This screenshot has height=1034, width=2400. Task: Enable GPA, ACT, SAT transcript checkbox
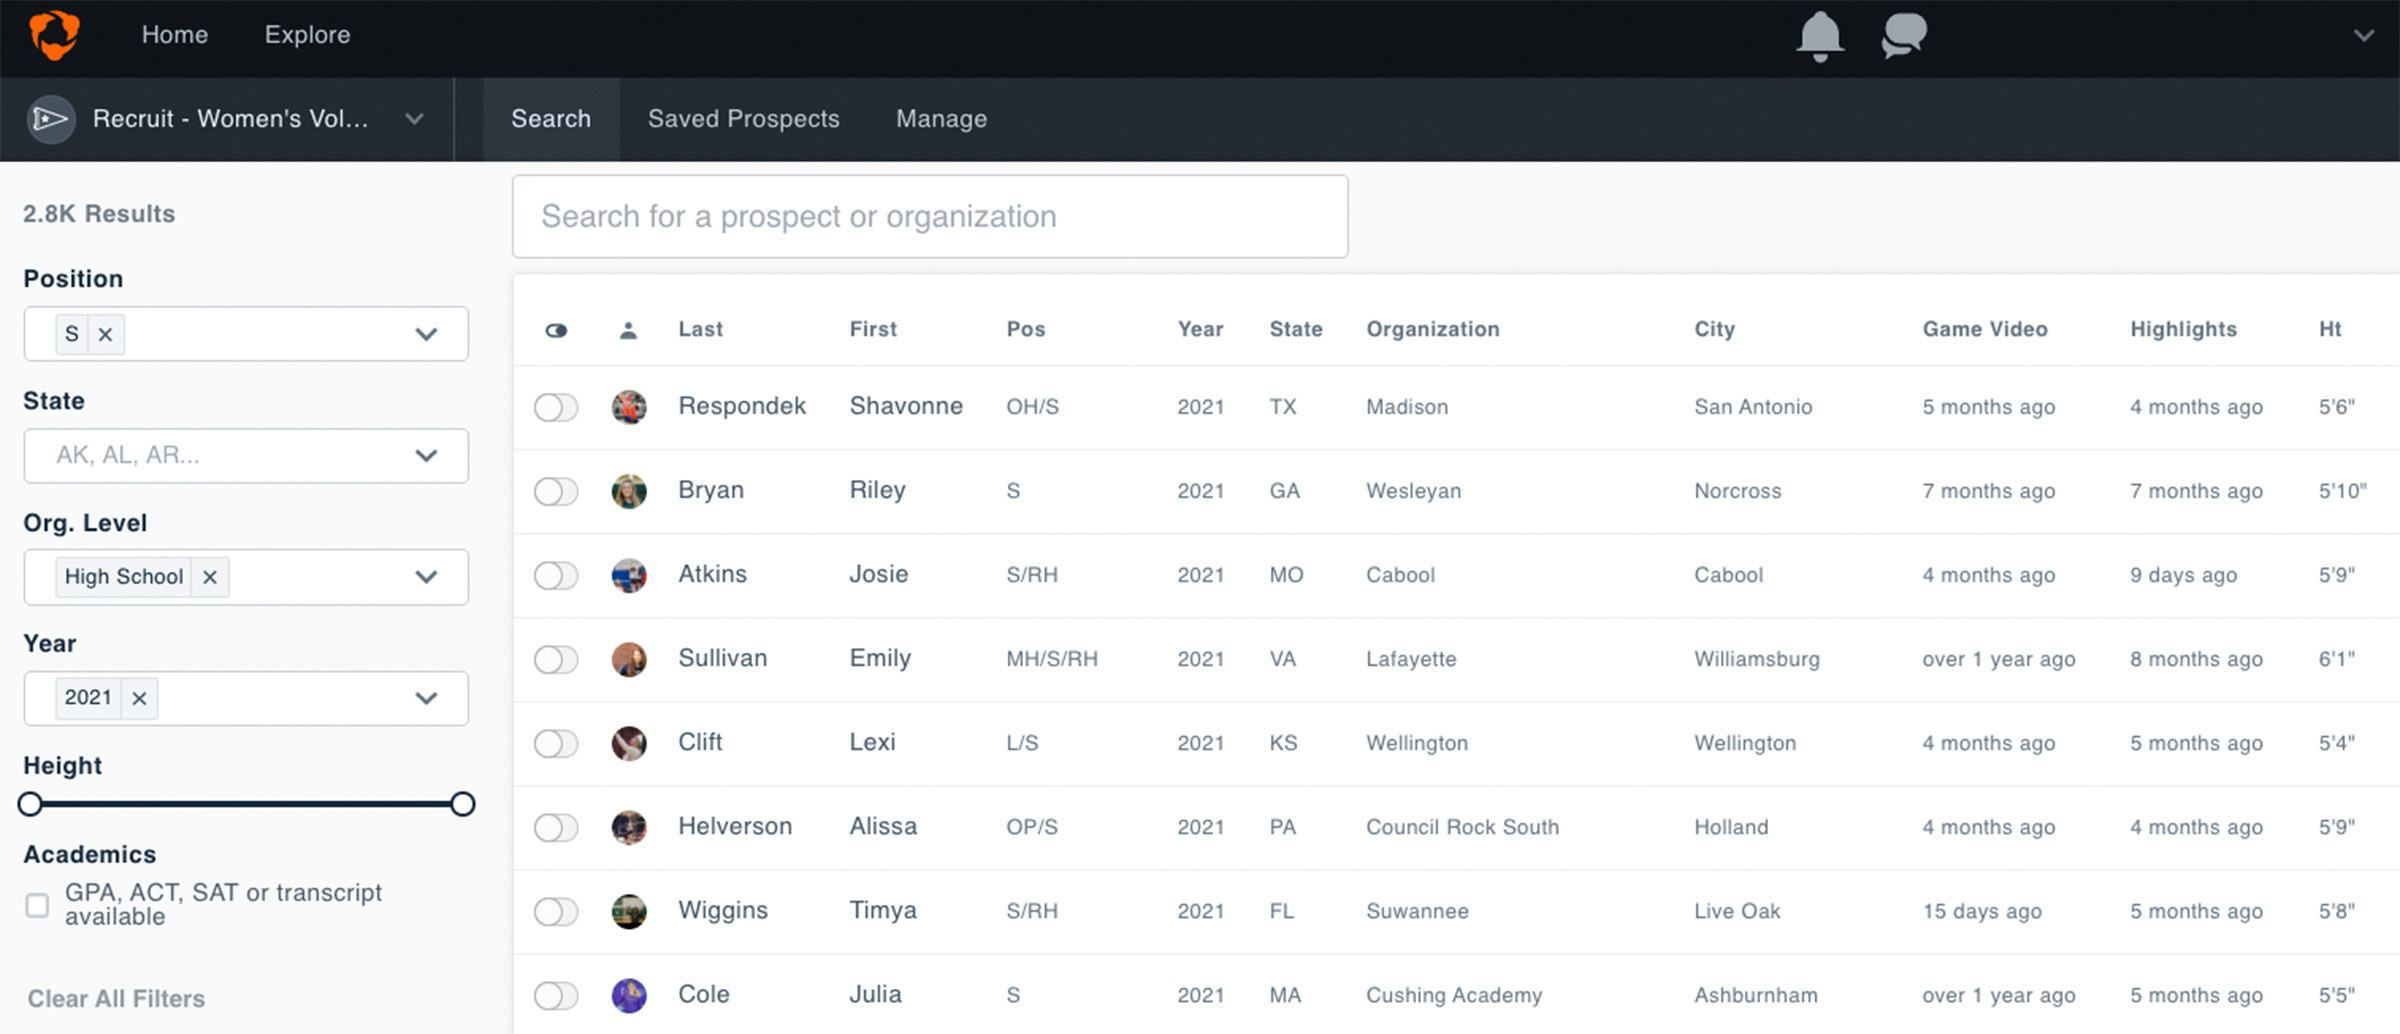tap(37, 905)
